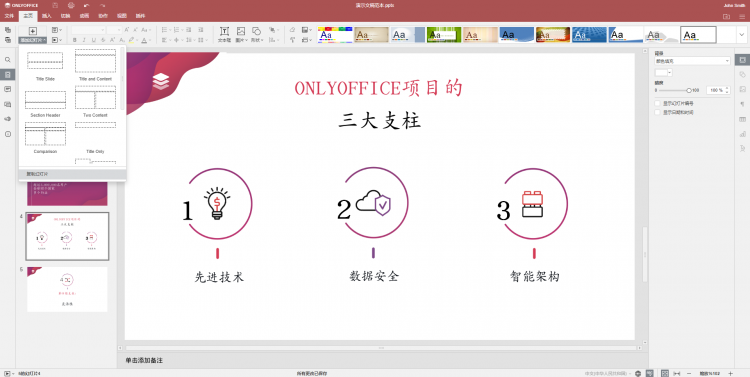The image size is (750, 377).
Task: Zoom in with the plus button
Action: (730, 373)
